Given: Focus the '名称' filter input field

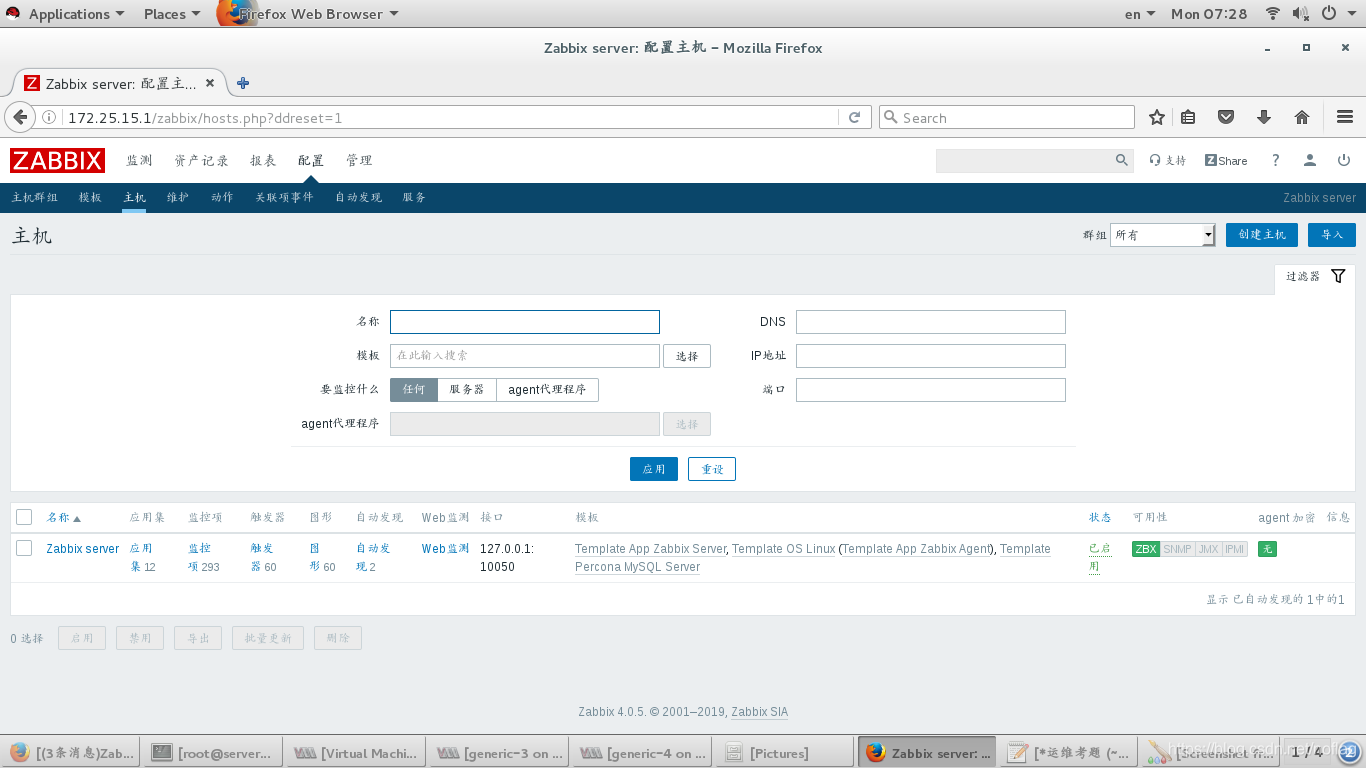Looking at the screenshot, I should pos(525,322).
